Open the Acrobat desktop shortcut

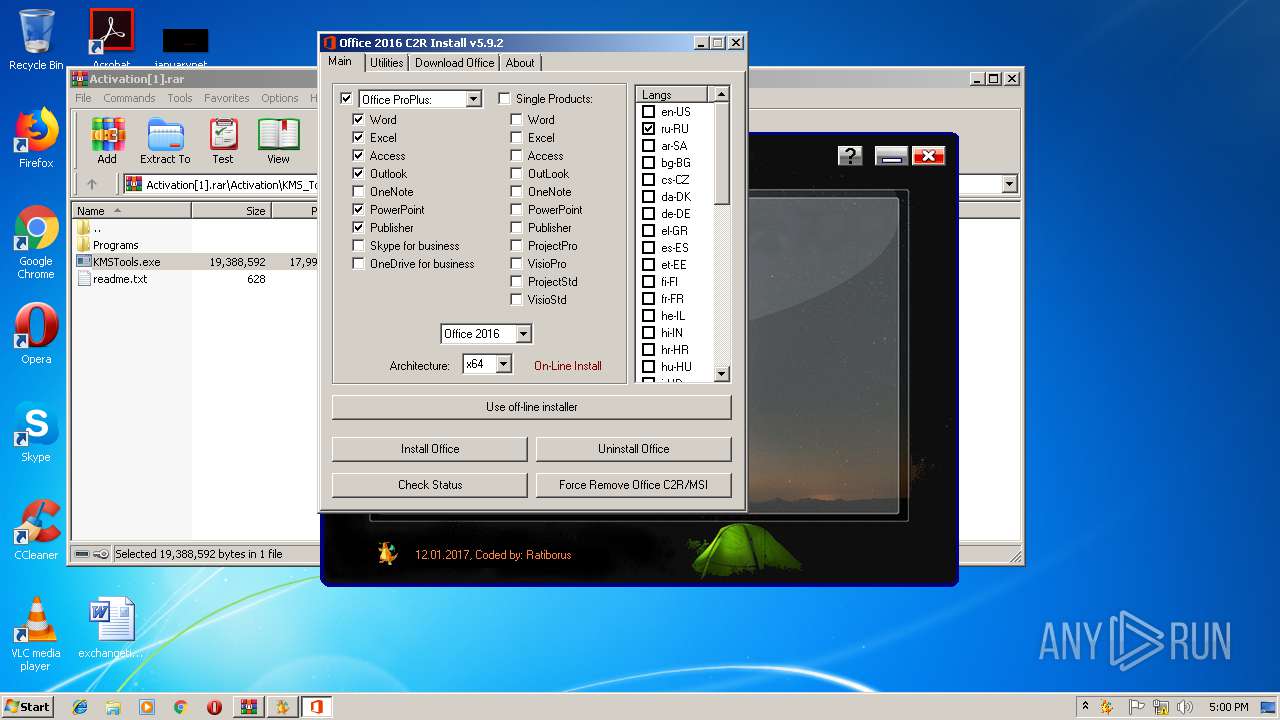pos(111,40)
